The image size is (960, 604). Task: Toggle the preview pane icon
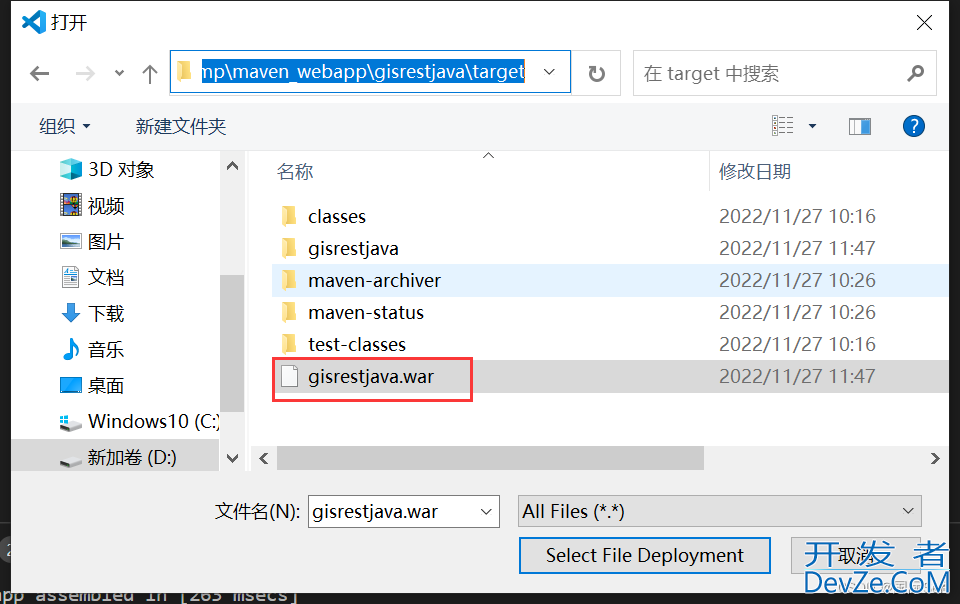click(860, 126)
